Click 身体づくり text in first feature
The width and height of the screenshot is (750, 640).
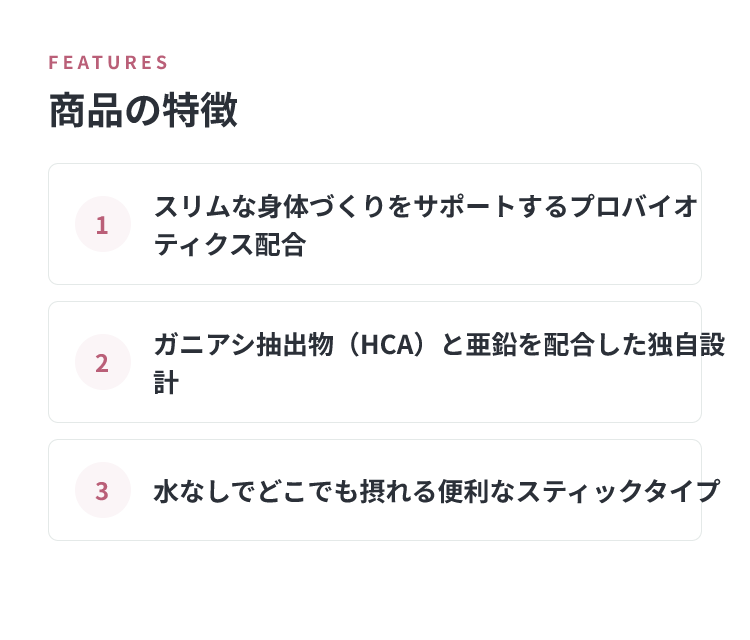[x=321, y=207]
